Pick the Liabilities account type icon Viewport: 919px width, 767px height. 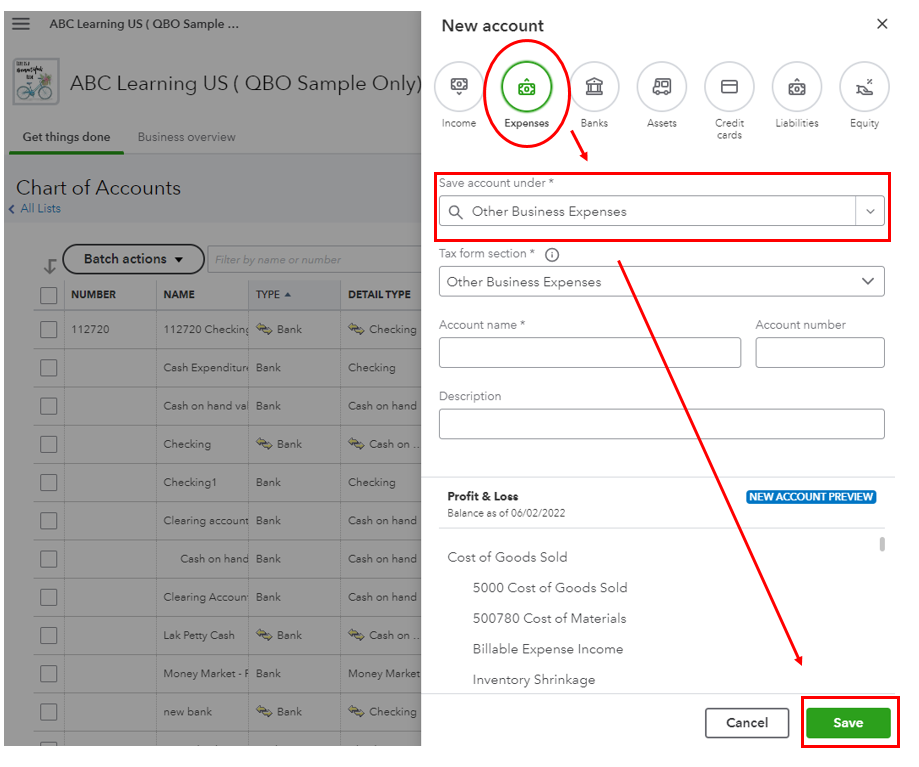point(797,87)
